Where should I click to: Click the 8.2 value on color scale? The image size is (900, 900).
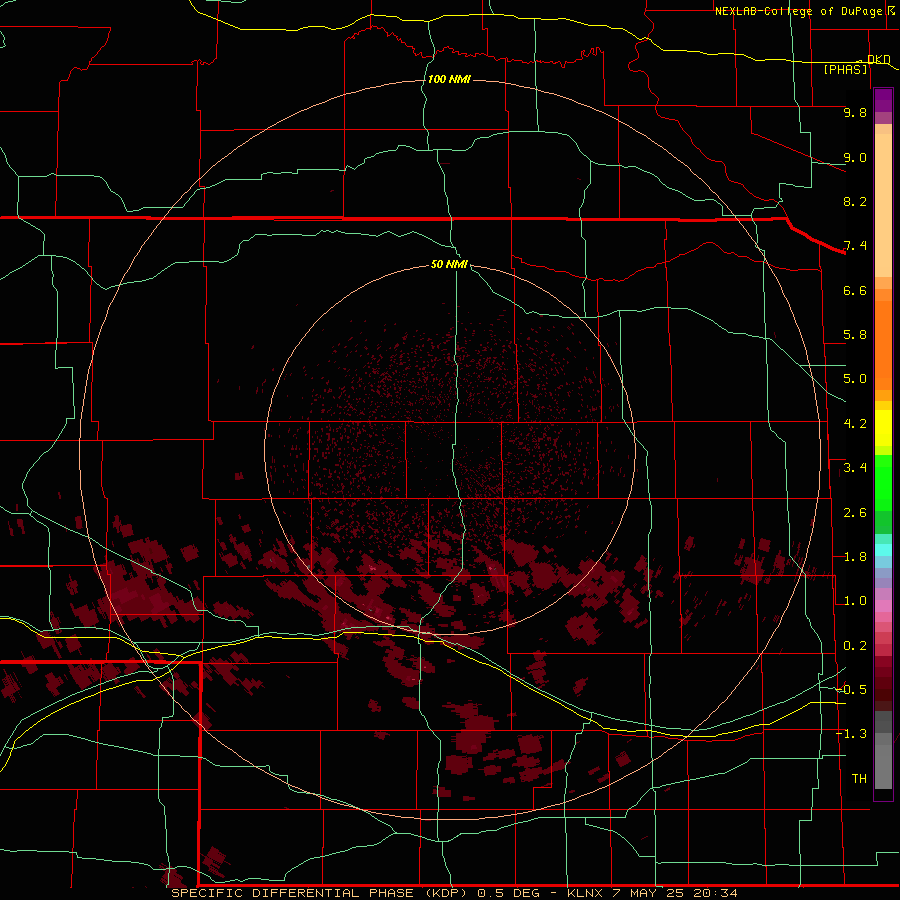[855, 201]
